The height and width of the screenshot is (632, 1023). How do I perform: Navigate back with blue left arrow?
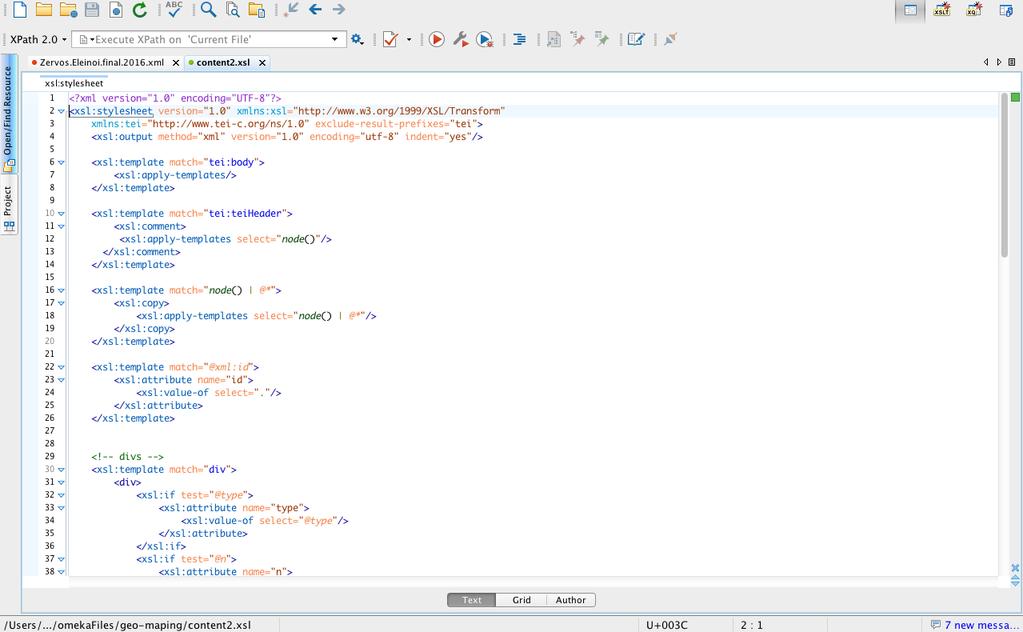click(315, 9)
